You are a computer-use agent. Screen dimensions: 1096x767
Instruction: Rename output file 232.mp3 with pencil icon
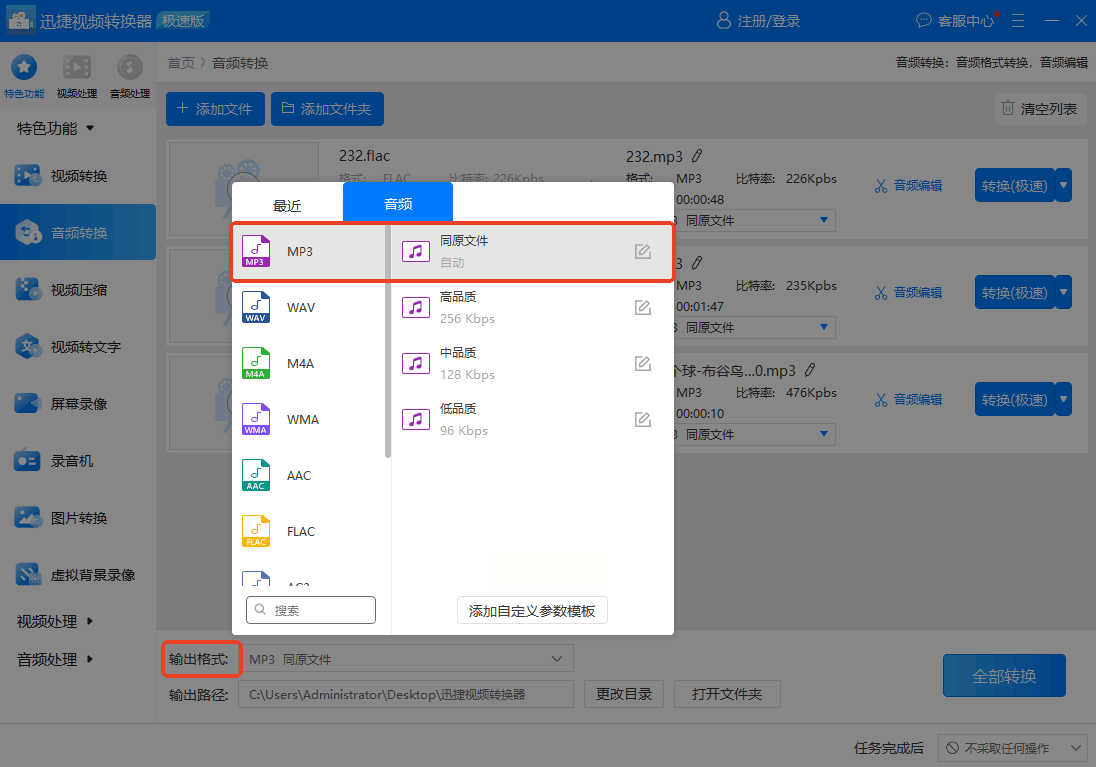(697, 156)
